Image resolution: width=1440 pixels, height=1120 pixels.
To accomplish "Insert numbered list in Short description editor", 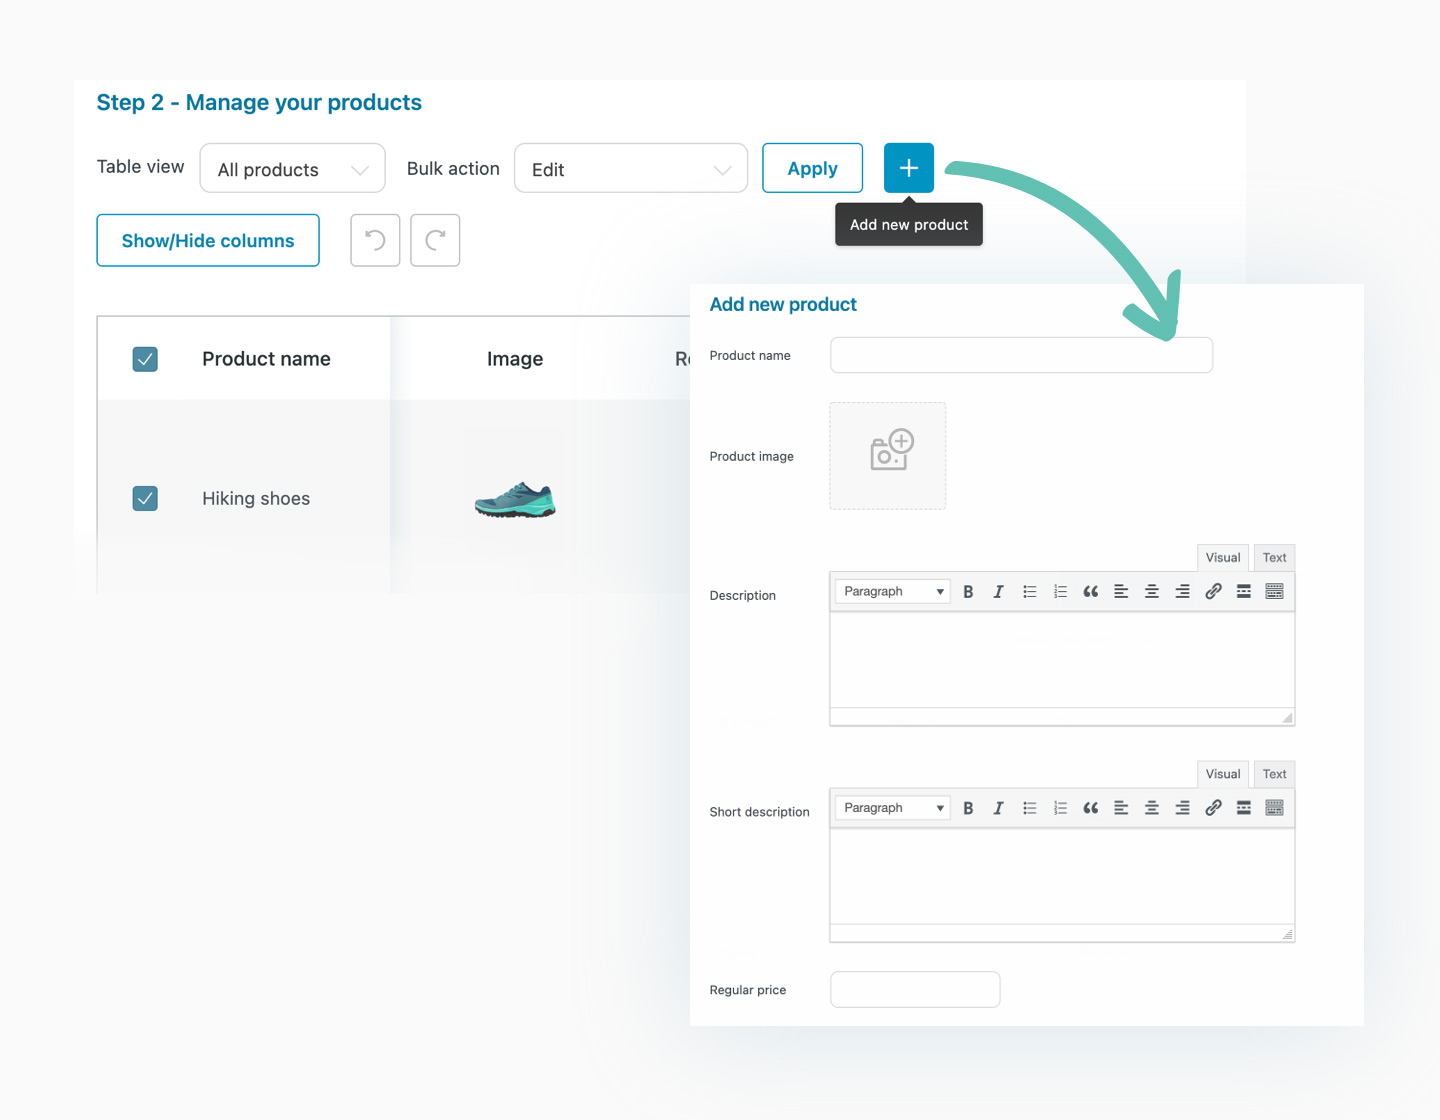I will 1060,808.
